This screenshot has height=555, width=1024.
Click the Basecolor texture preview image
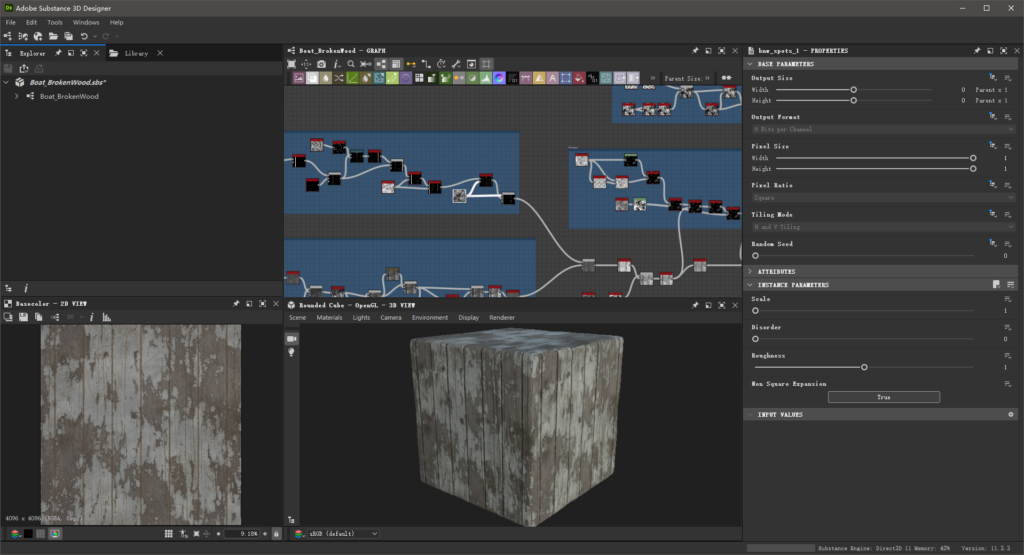pyautogui.click(x=140, y=424)
